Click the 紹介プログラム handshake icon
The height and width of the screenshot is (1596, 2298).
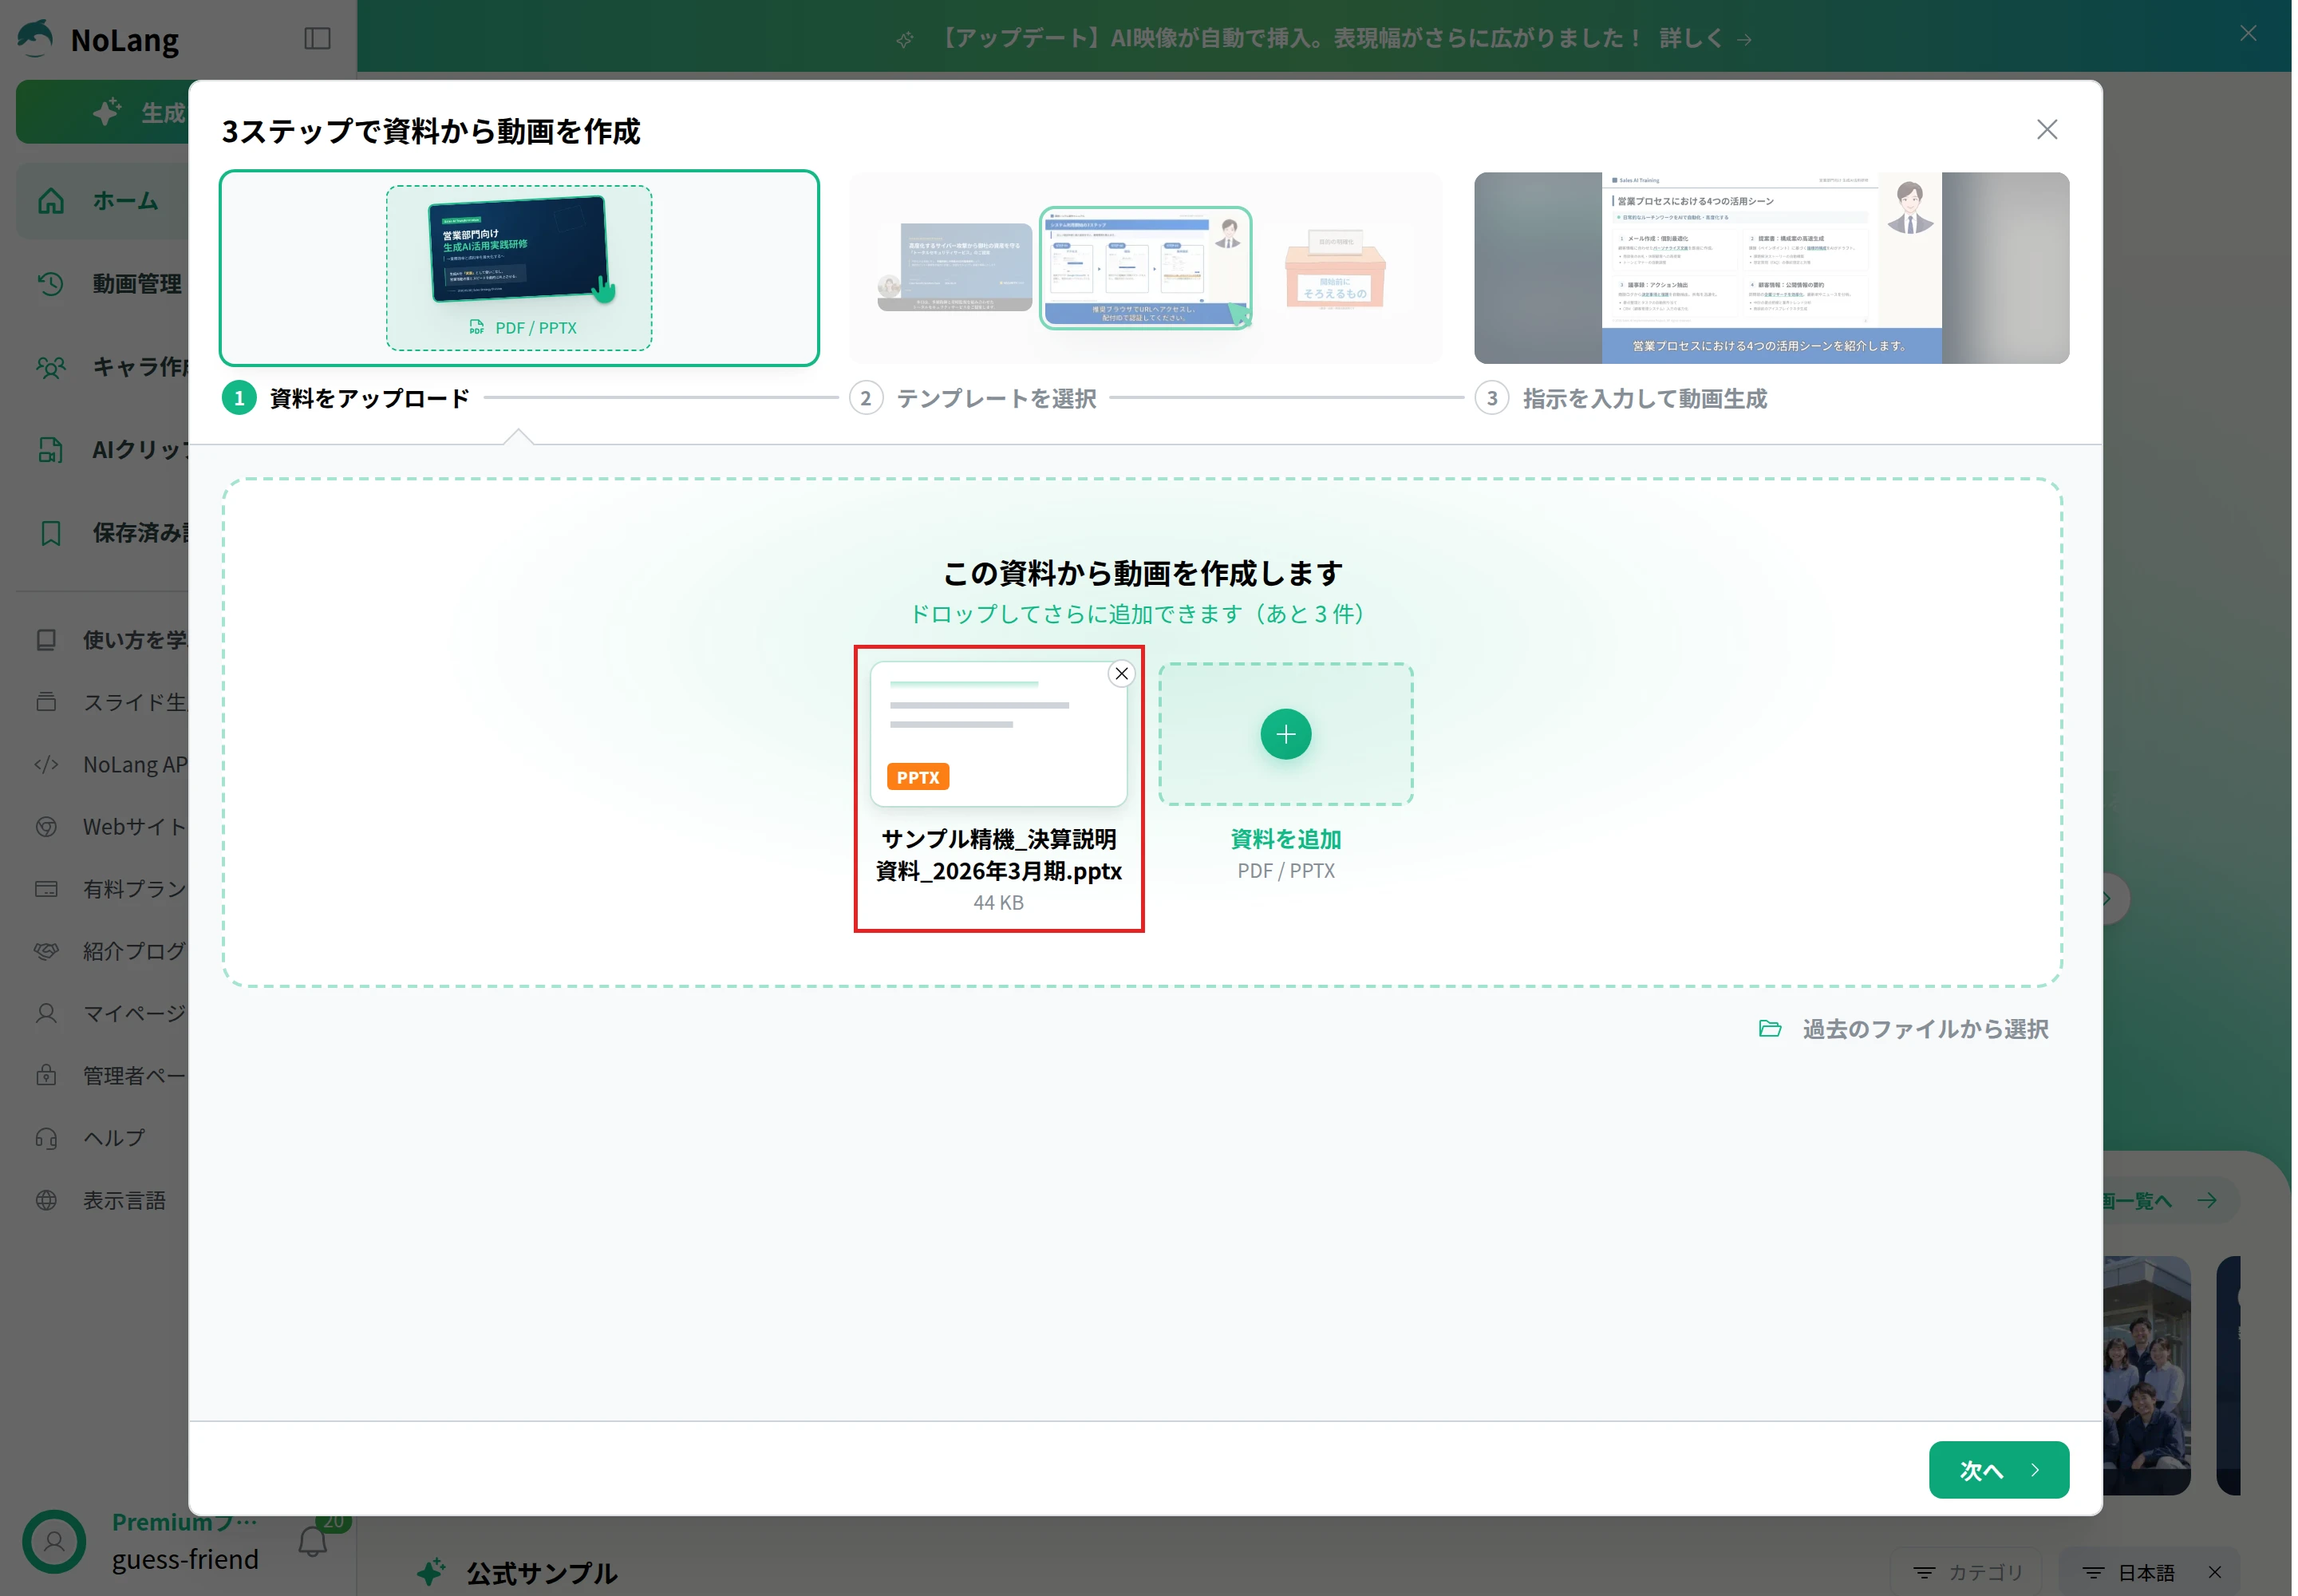tap(46, 951)
